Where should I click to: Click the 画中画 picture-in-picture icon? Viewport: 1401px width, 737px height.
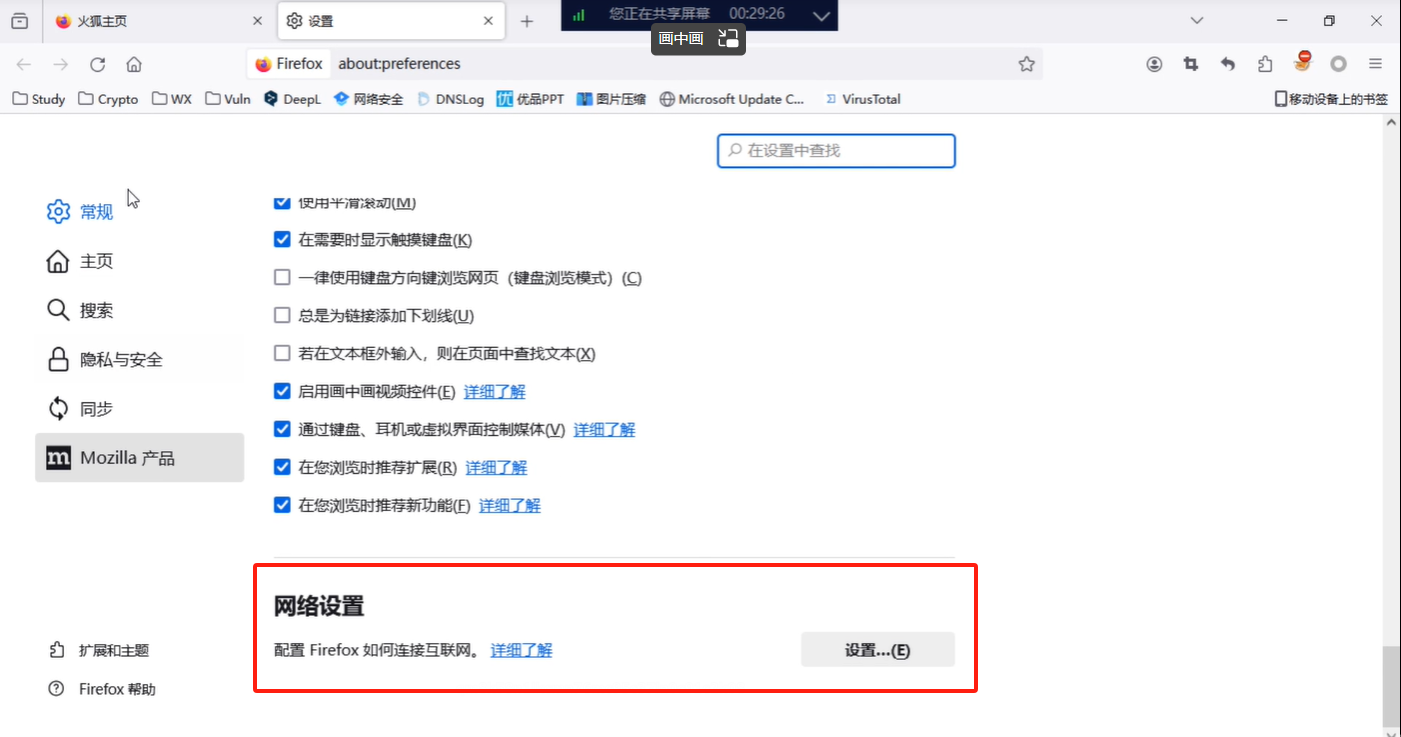728,39
